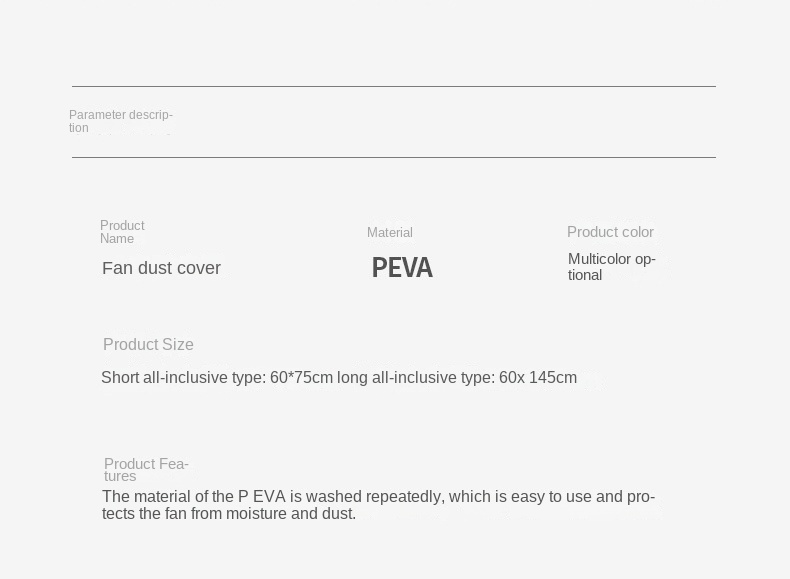This screenshot has width=790, height=579.
Task: Select the Product Size heading
Action: coord(148,344)
